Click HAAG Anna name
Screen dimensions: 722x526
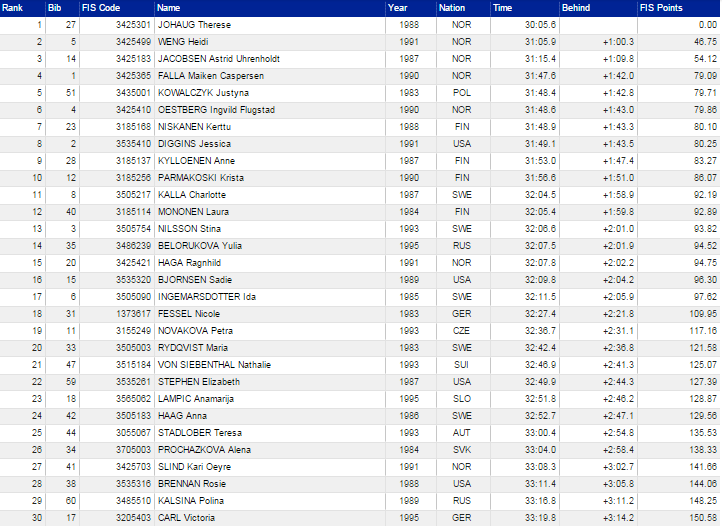[182, 417]
